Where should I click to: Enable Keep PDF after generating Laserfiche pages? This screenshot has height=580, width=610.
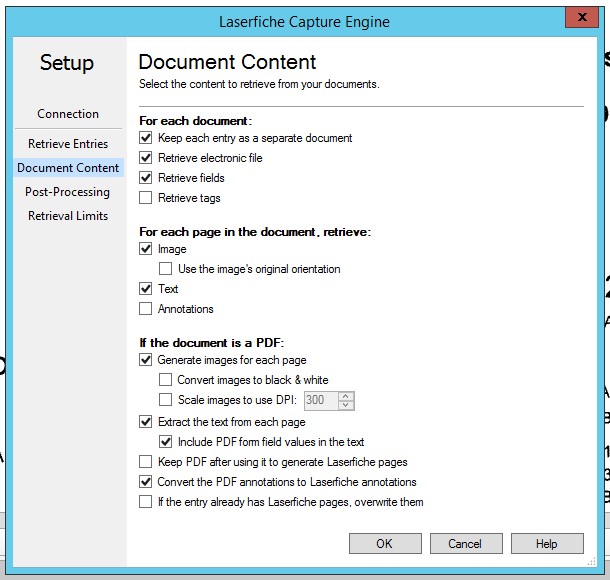(145, 462)
